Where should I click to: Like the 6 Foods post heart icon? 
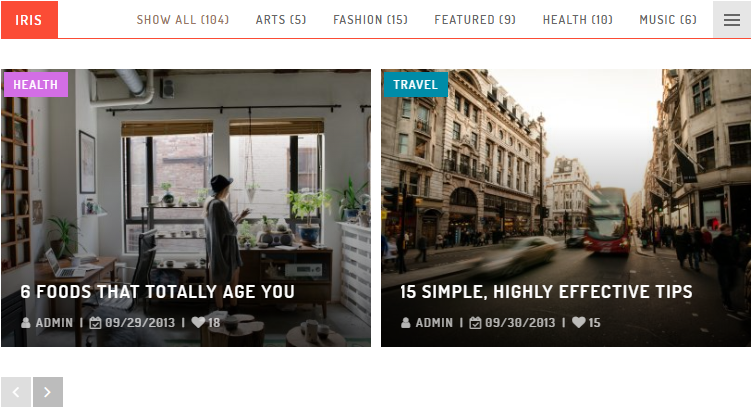198,323
